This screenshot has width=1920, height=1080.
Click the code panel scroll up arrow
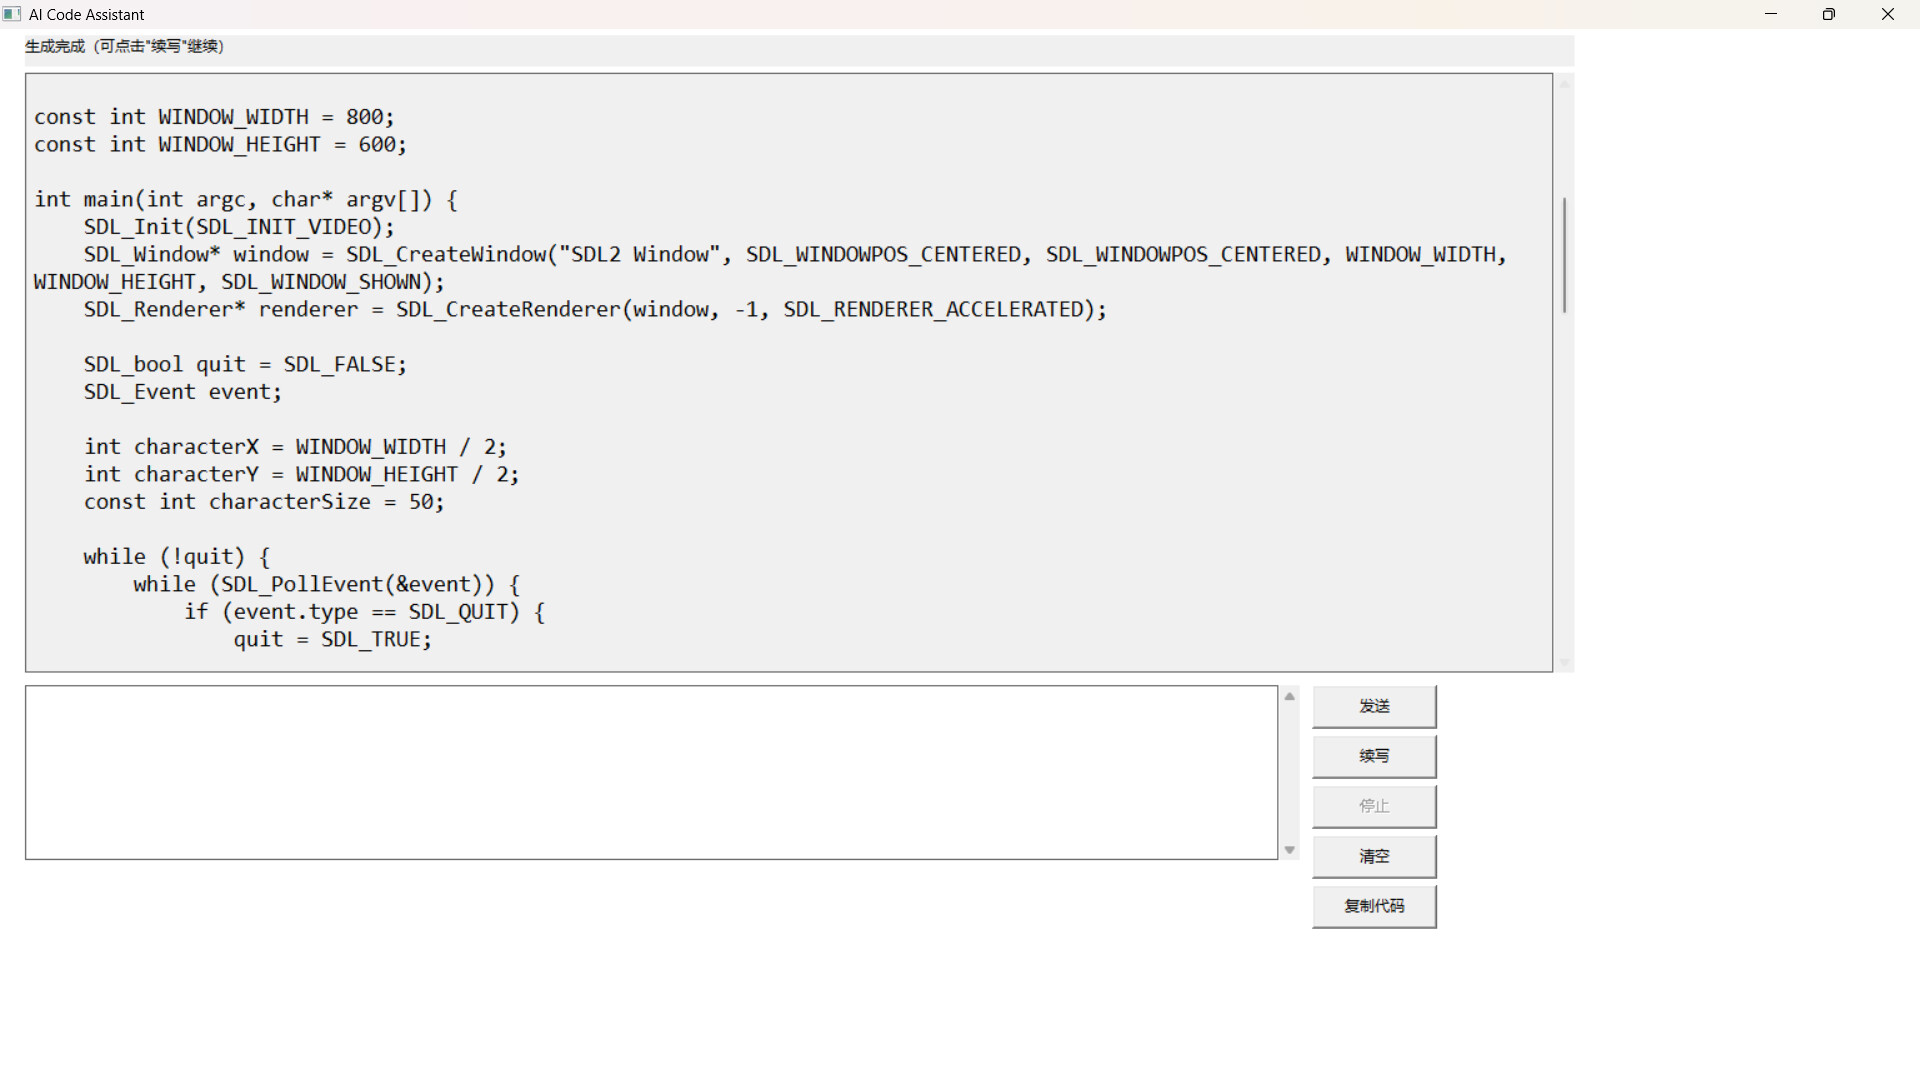tap(1564, 84)
